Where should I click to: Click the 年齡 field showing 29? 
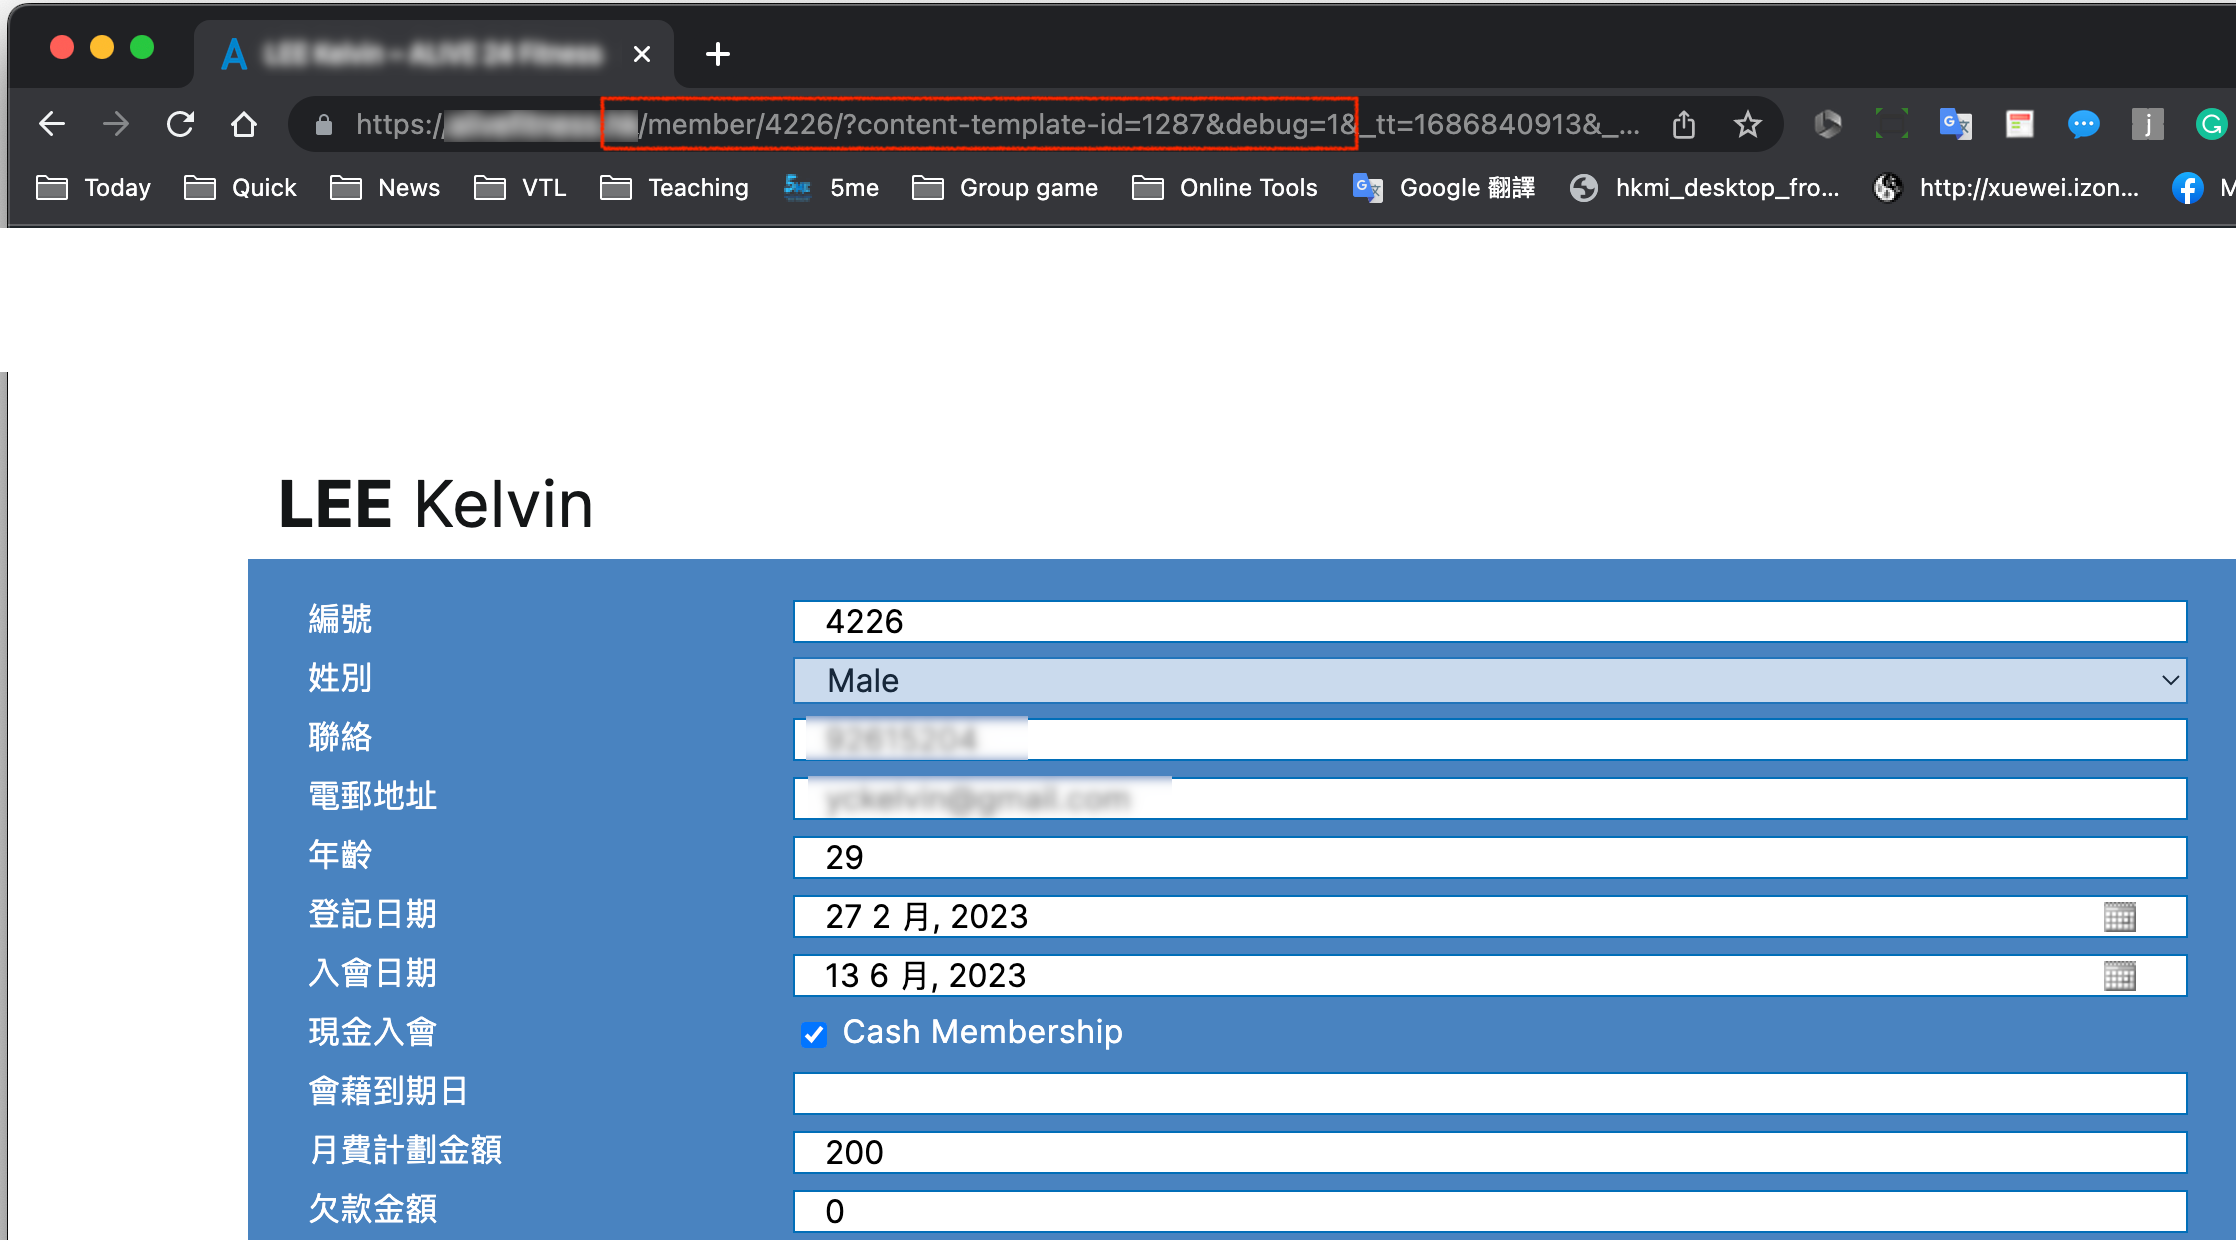(x=1490, y=858)
